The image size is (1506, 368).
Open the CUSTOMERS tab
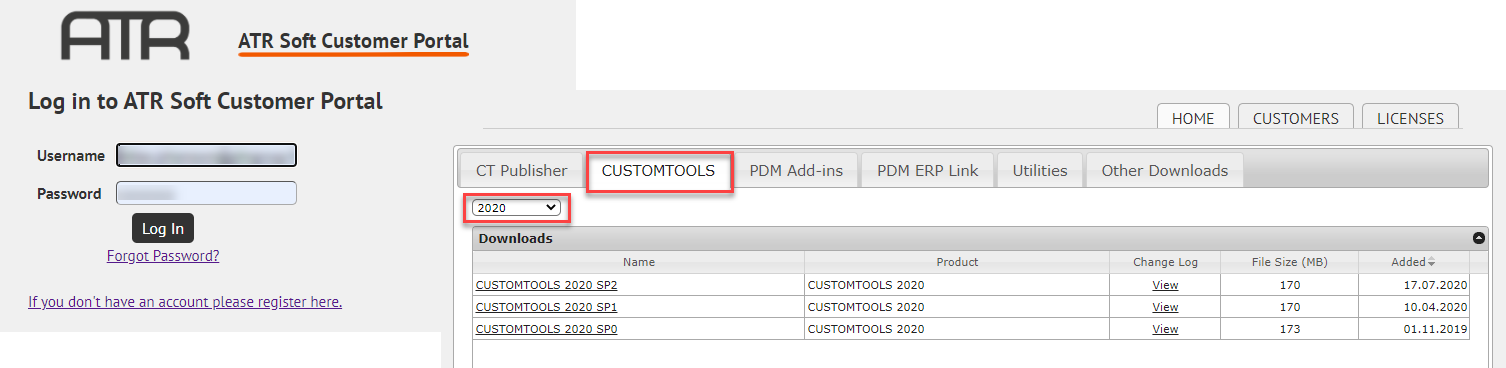[1296, 117]
